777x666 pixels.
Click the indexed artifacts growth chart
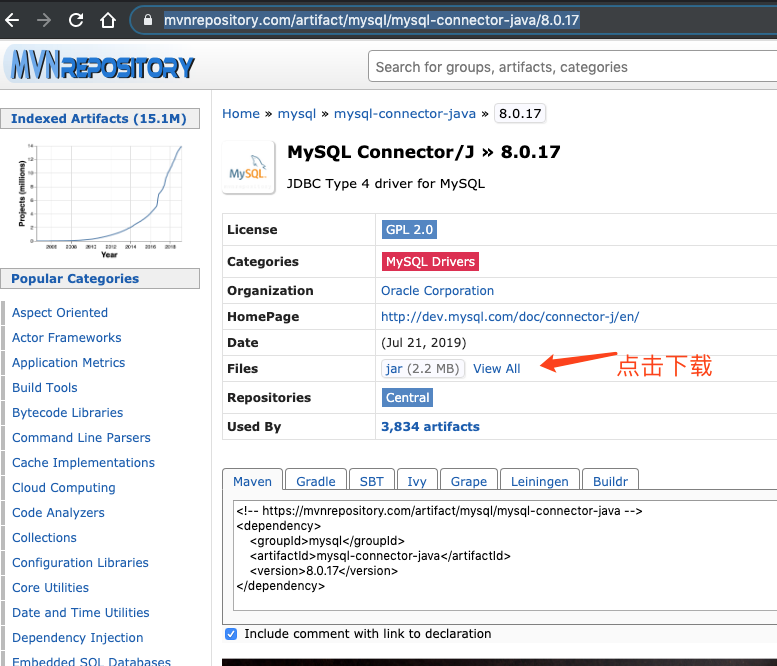tap(101, 199)
